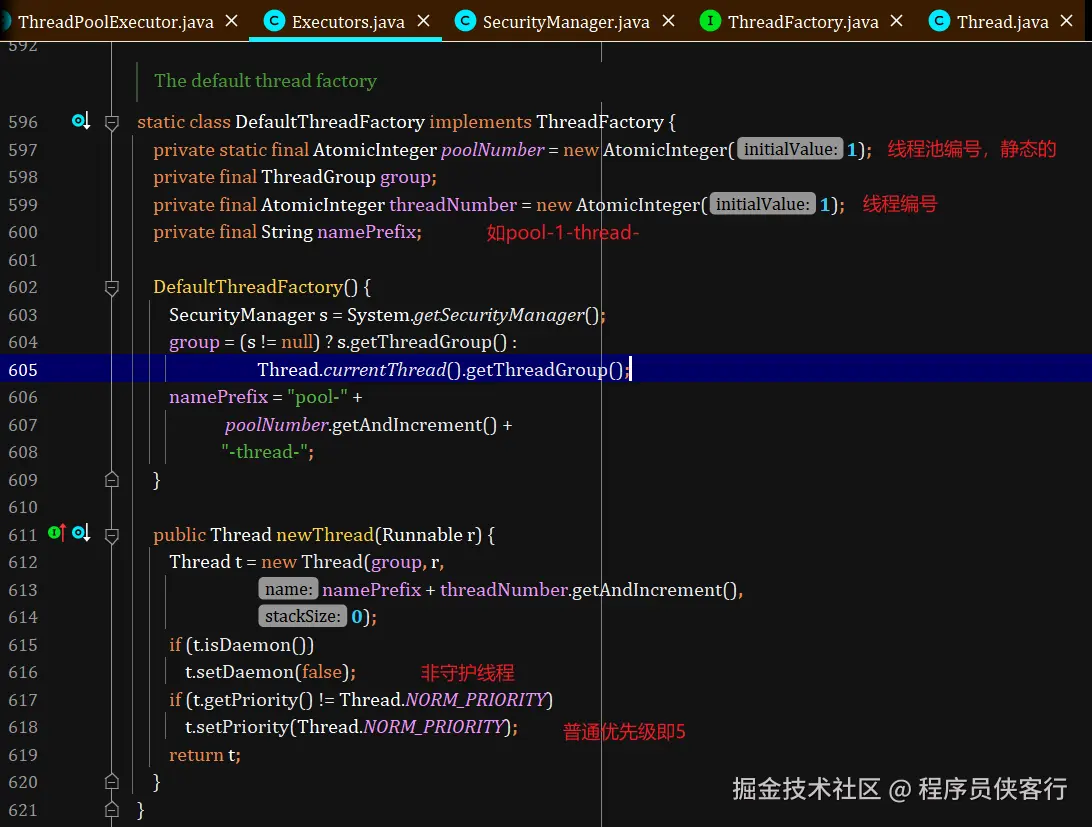Click the "pool-" string literal
1092x827 pixels.
click(x=318, y=397)
